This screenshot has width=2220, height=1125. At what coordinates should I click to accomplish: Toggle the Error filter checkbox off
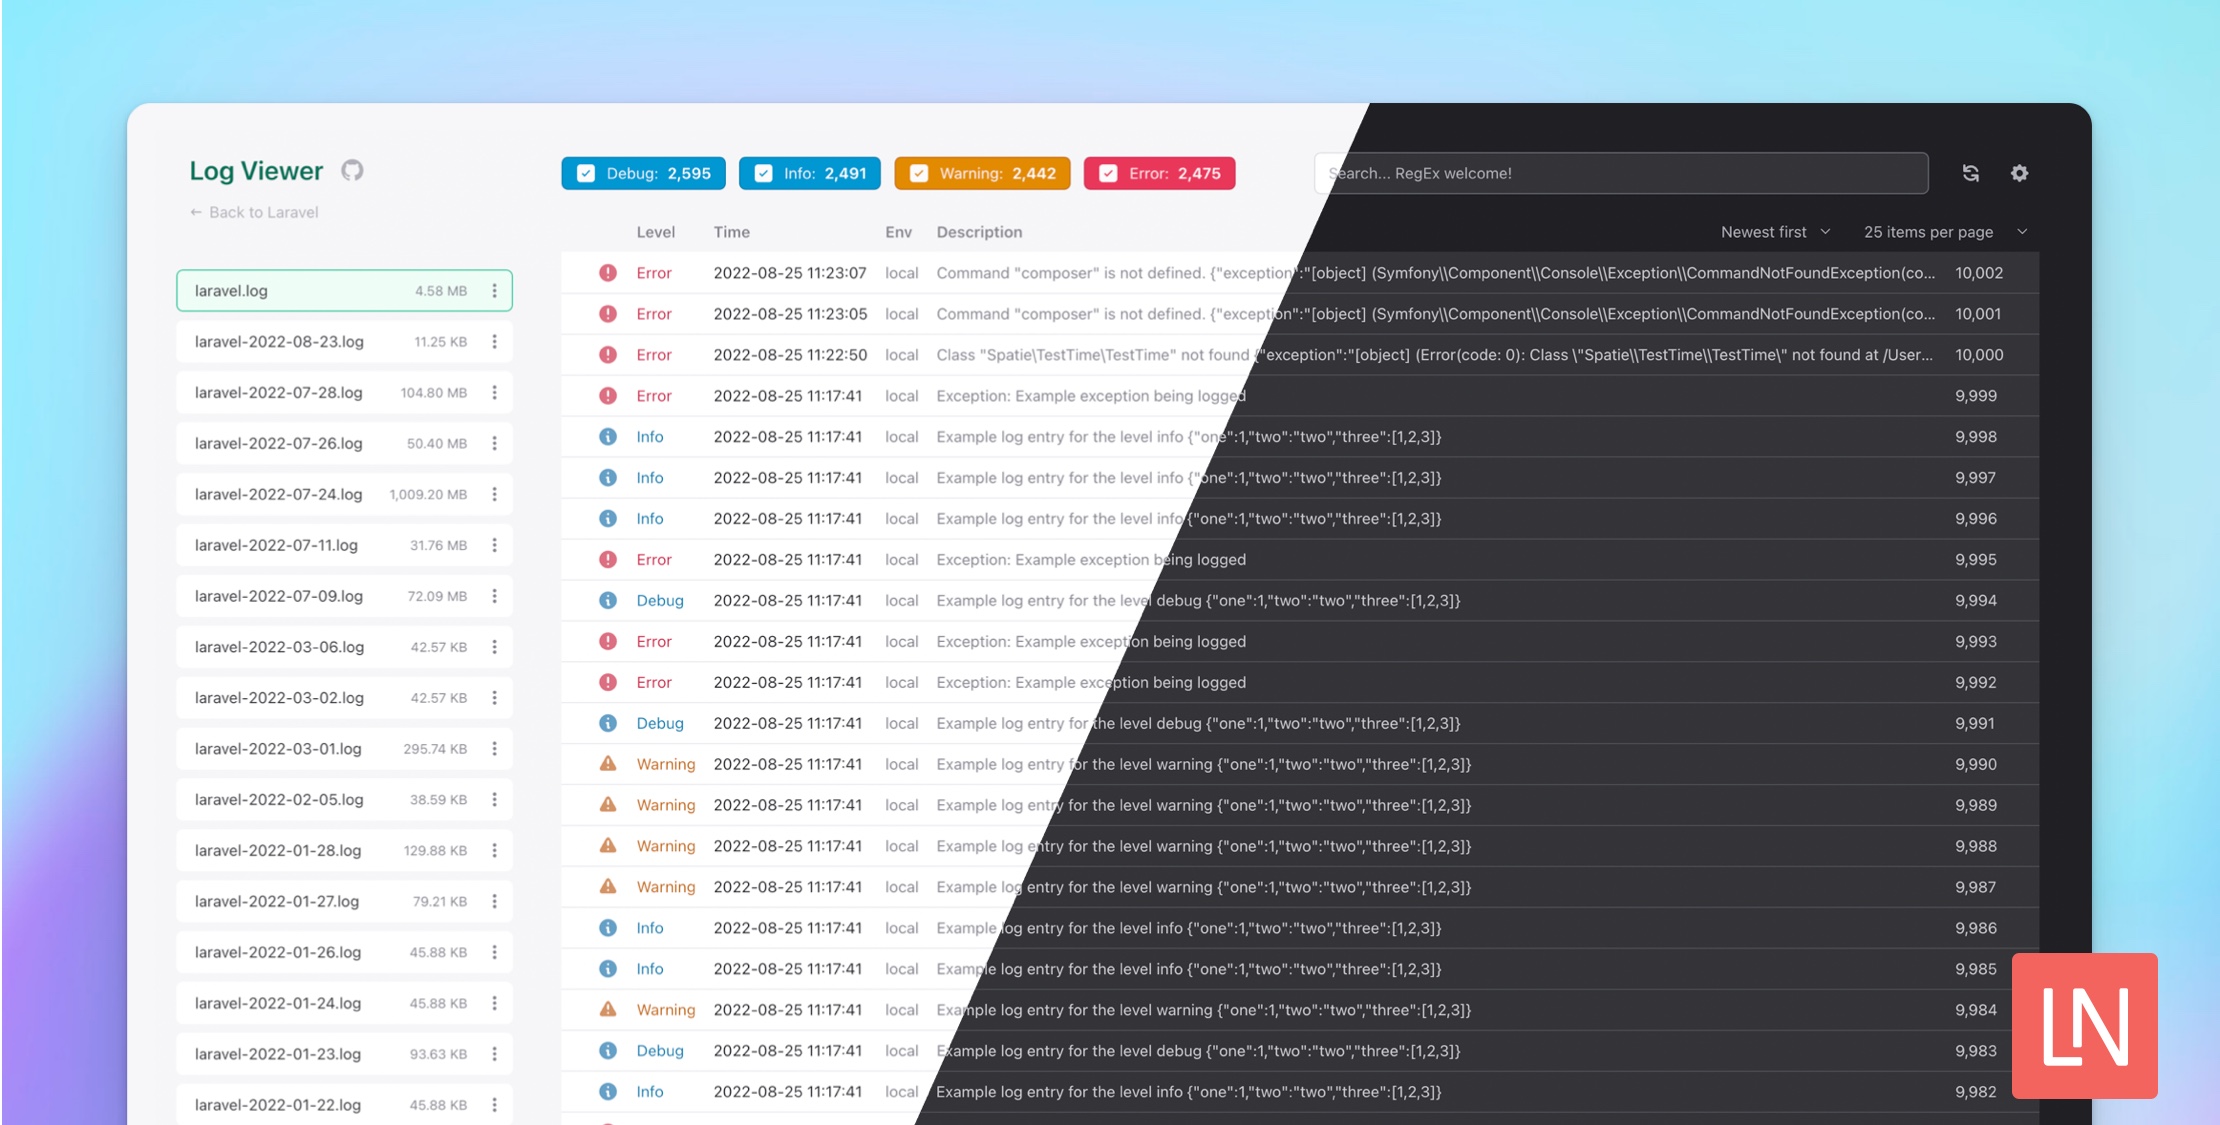point(1110,172)
